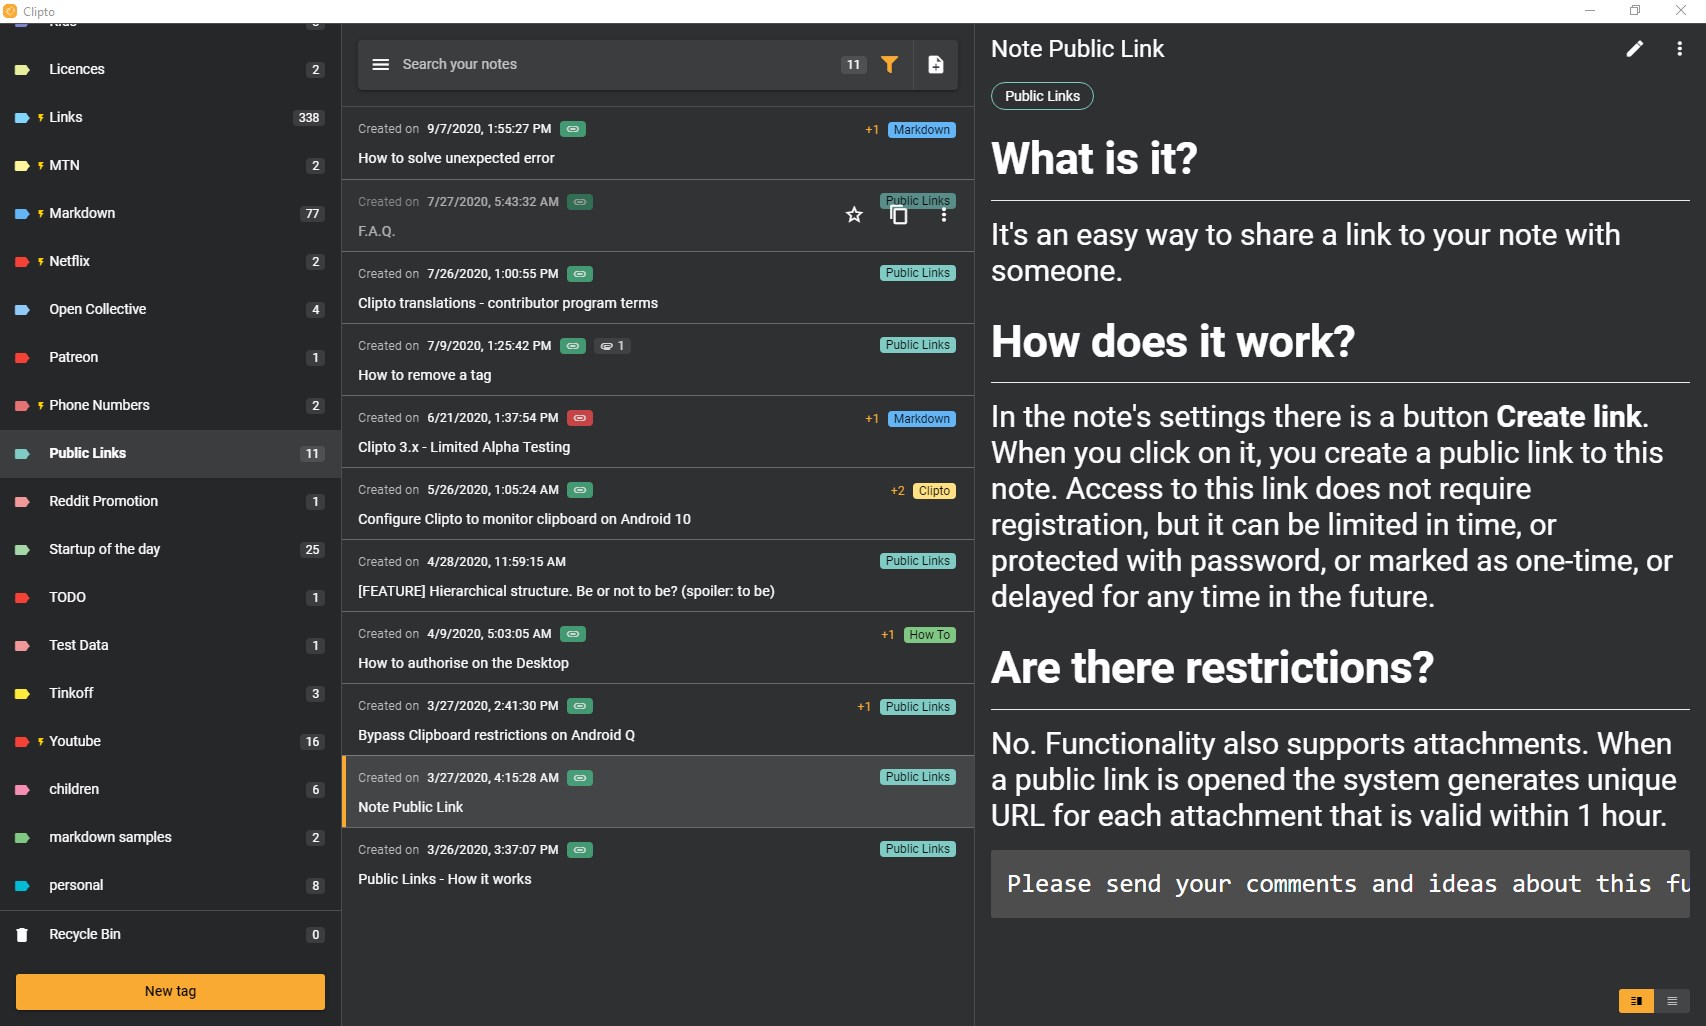Click the red Netflix tag color label
Screen dimensions: 1706x1026
pos(22,262)
